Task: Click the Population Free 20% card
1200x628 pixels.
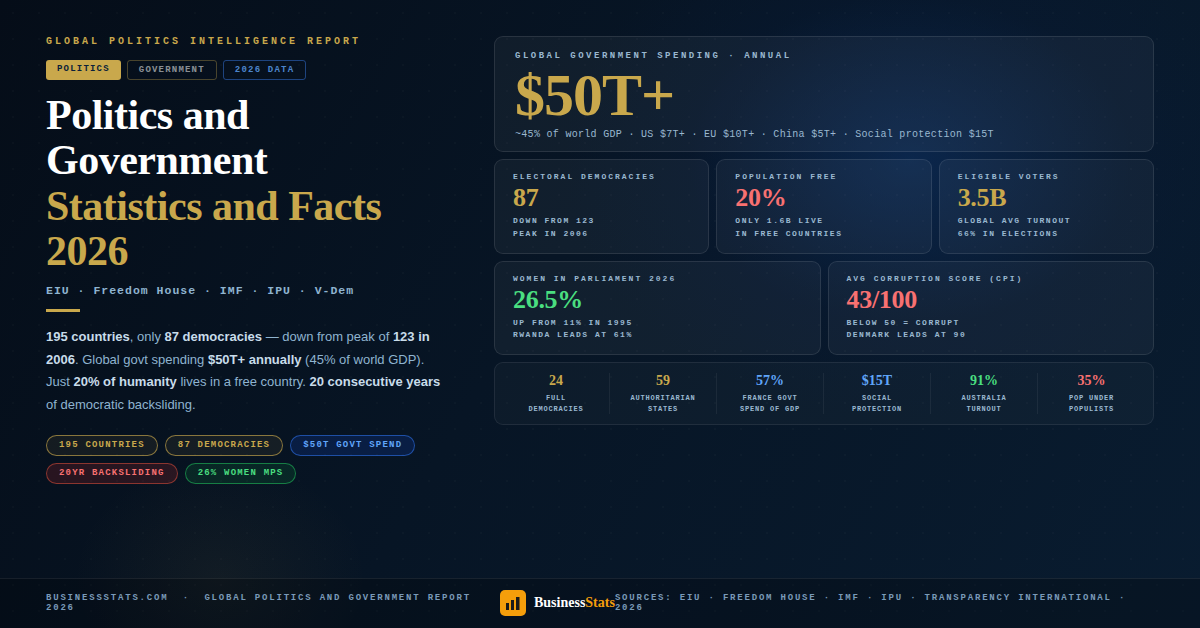Action: [823, 206]
